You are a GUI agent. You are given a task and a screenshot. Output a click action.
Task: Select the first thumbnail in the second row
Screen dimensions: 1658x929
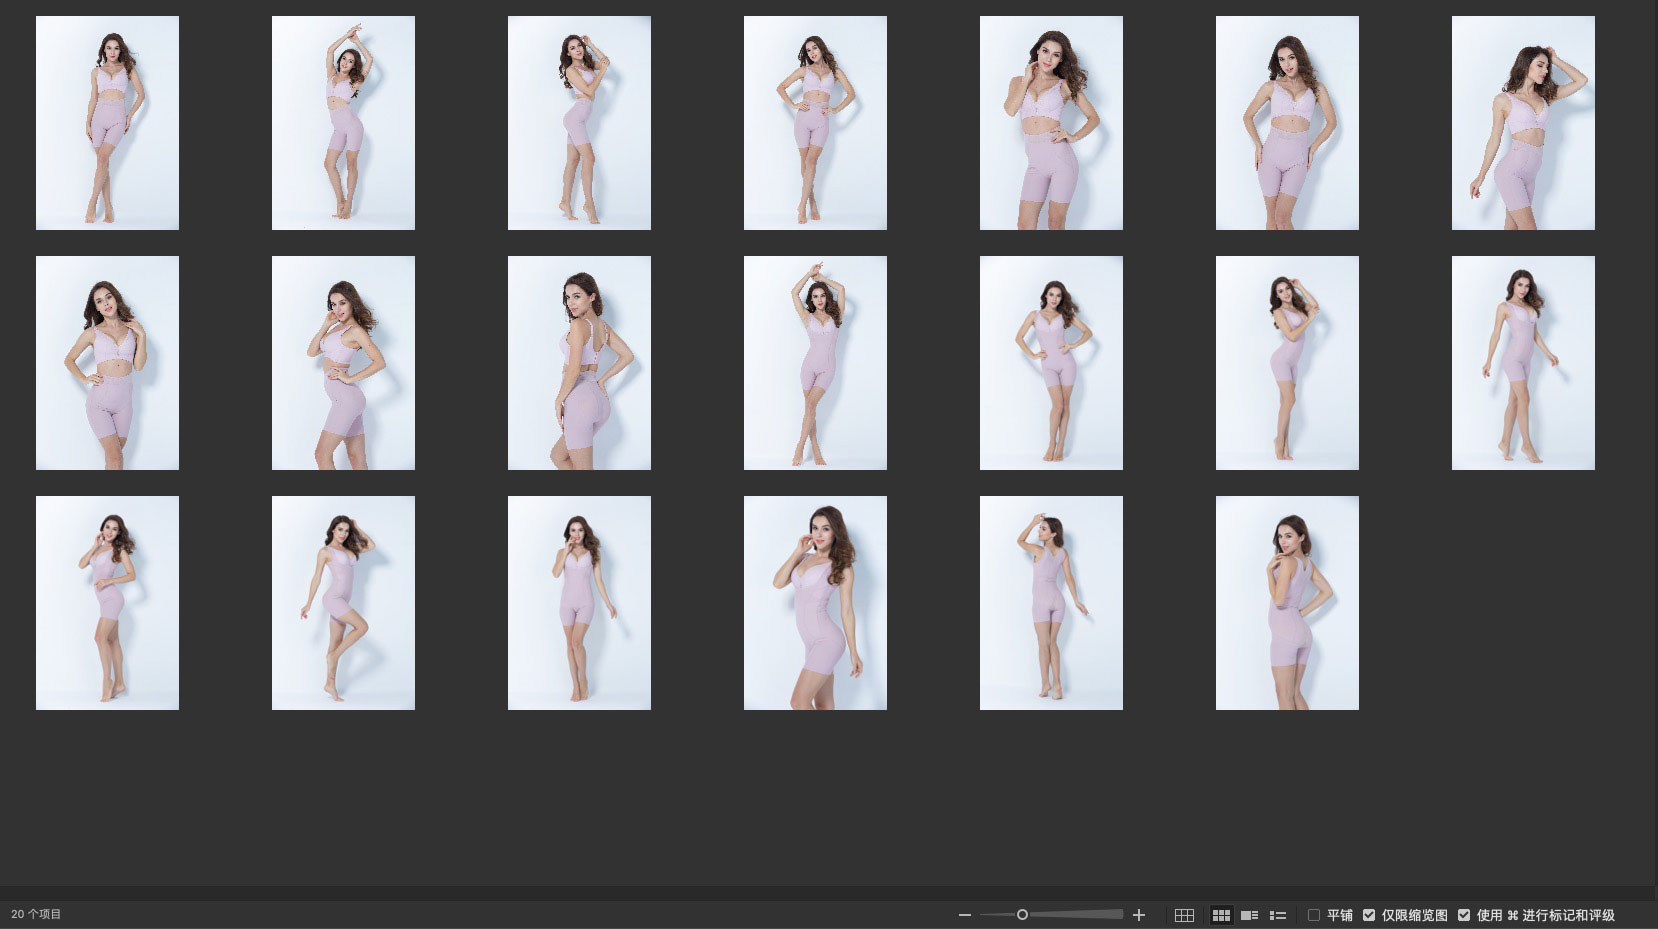coord(107,363)
